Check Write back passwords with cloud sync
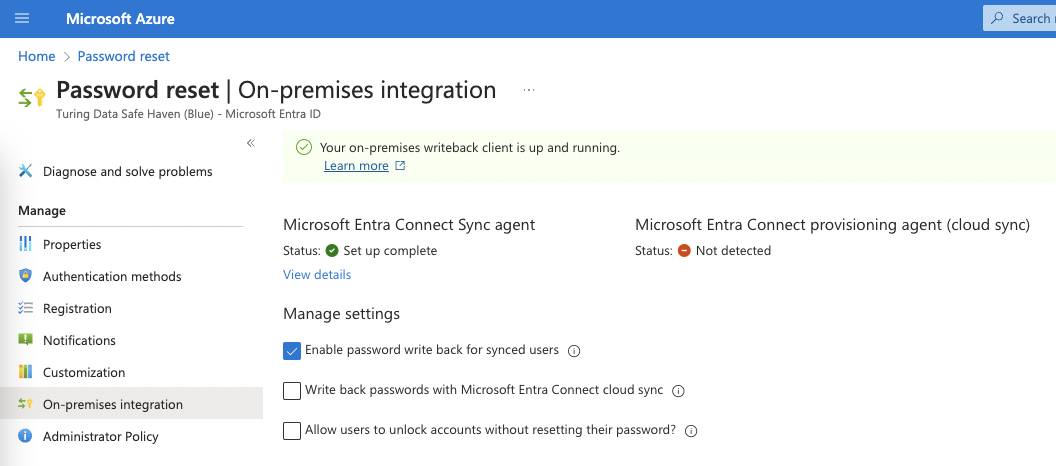 pyautogui.click(x=292, y=391)
